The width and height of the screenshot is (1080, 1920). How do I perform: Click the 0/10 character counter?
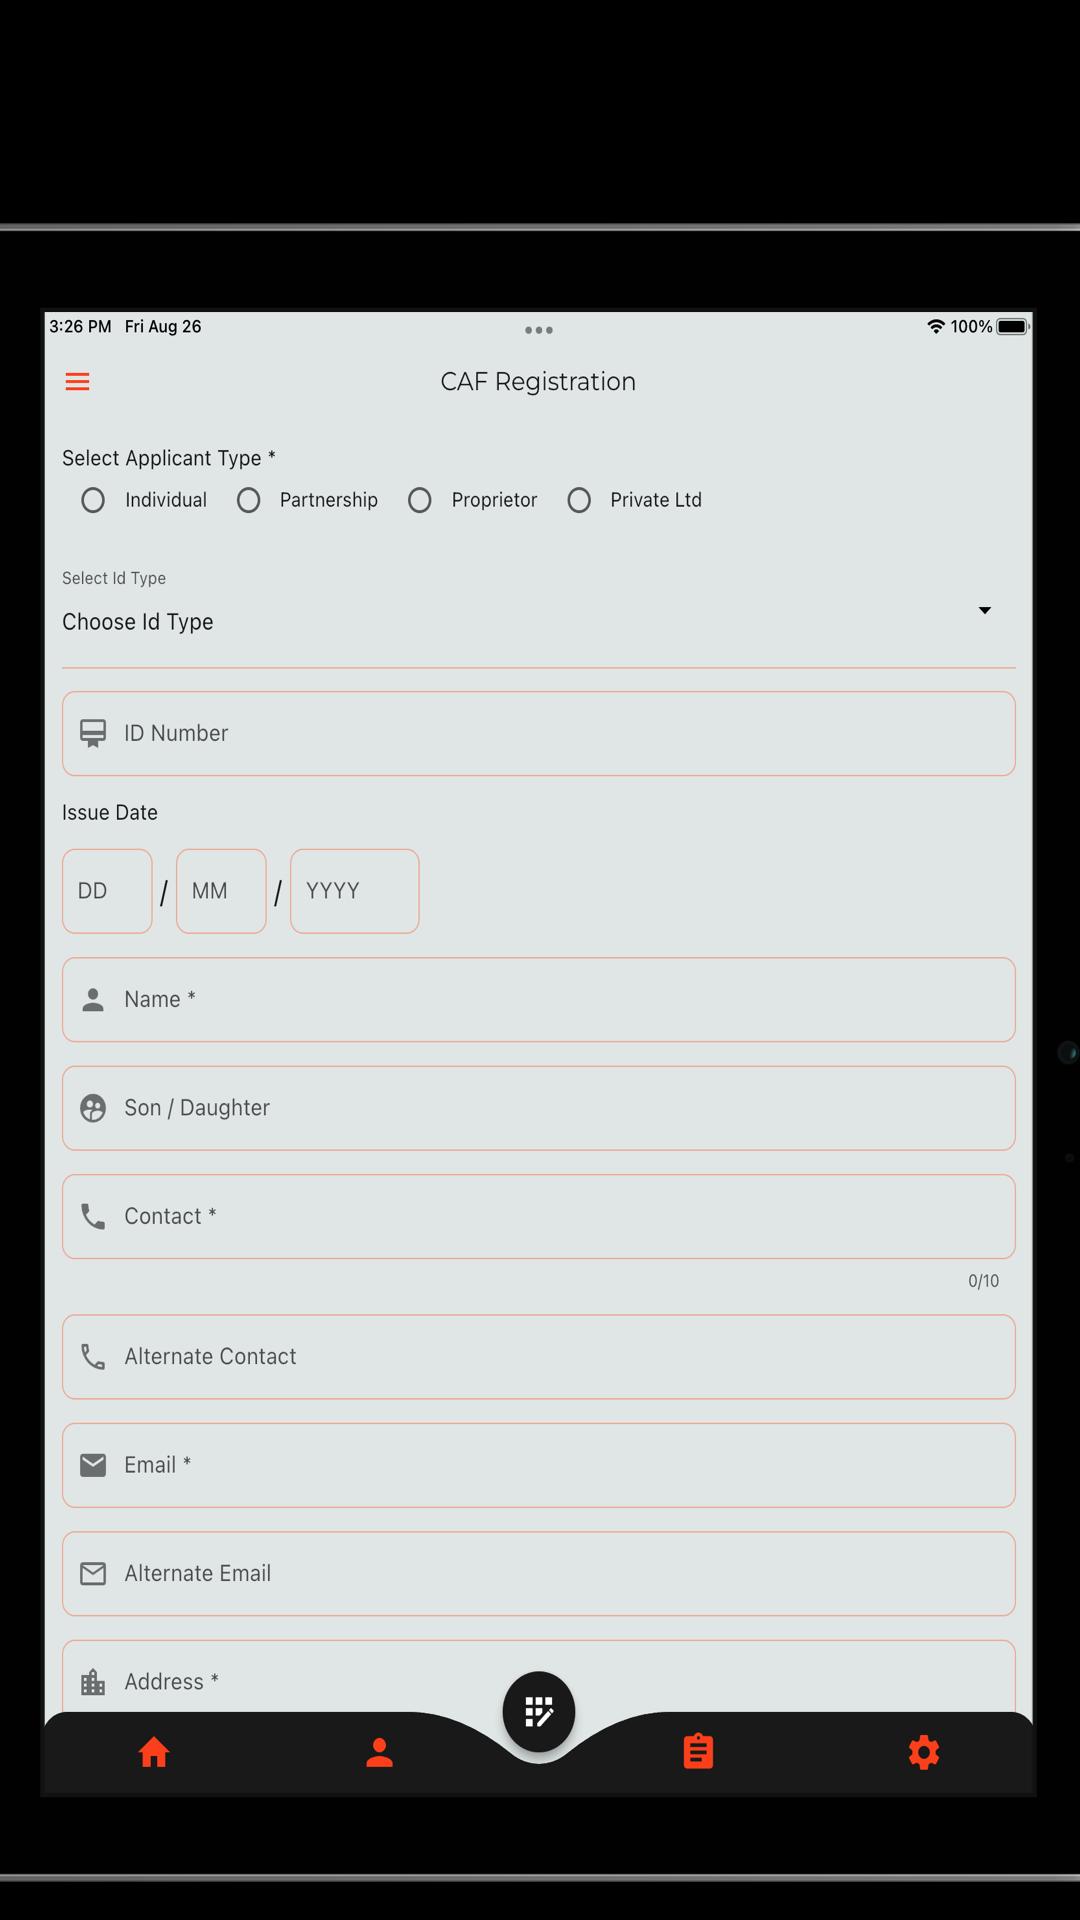pyautogui.click(x=983, y=1281)
